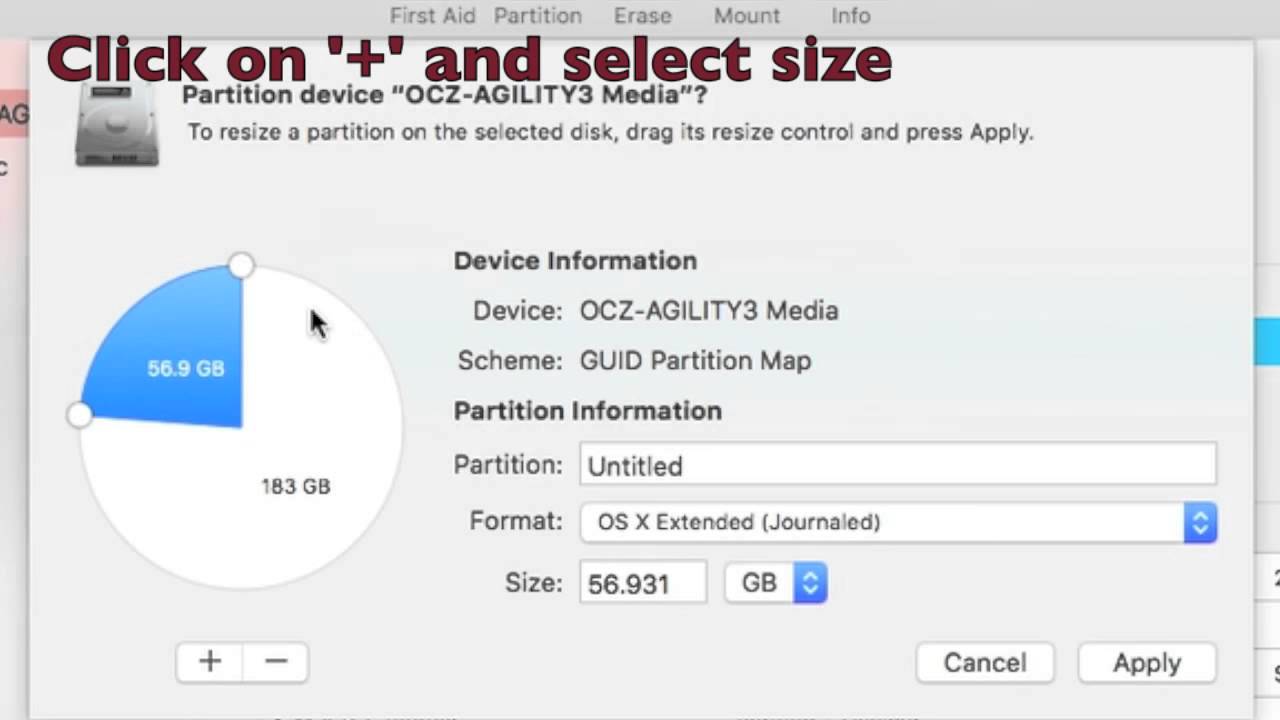
Task: Click the Partition name text field
Action: pos(897,465)
